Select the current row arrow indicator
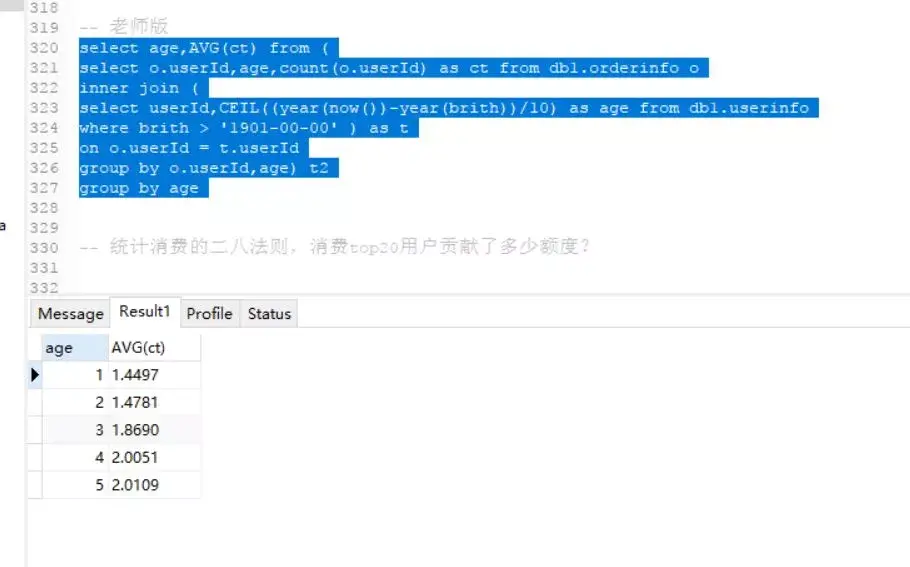This screenshot has height=567, width=910. [x=35, y=375]
